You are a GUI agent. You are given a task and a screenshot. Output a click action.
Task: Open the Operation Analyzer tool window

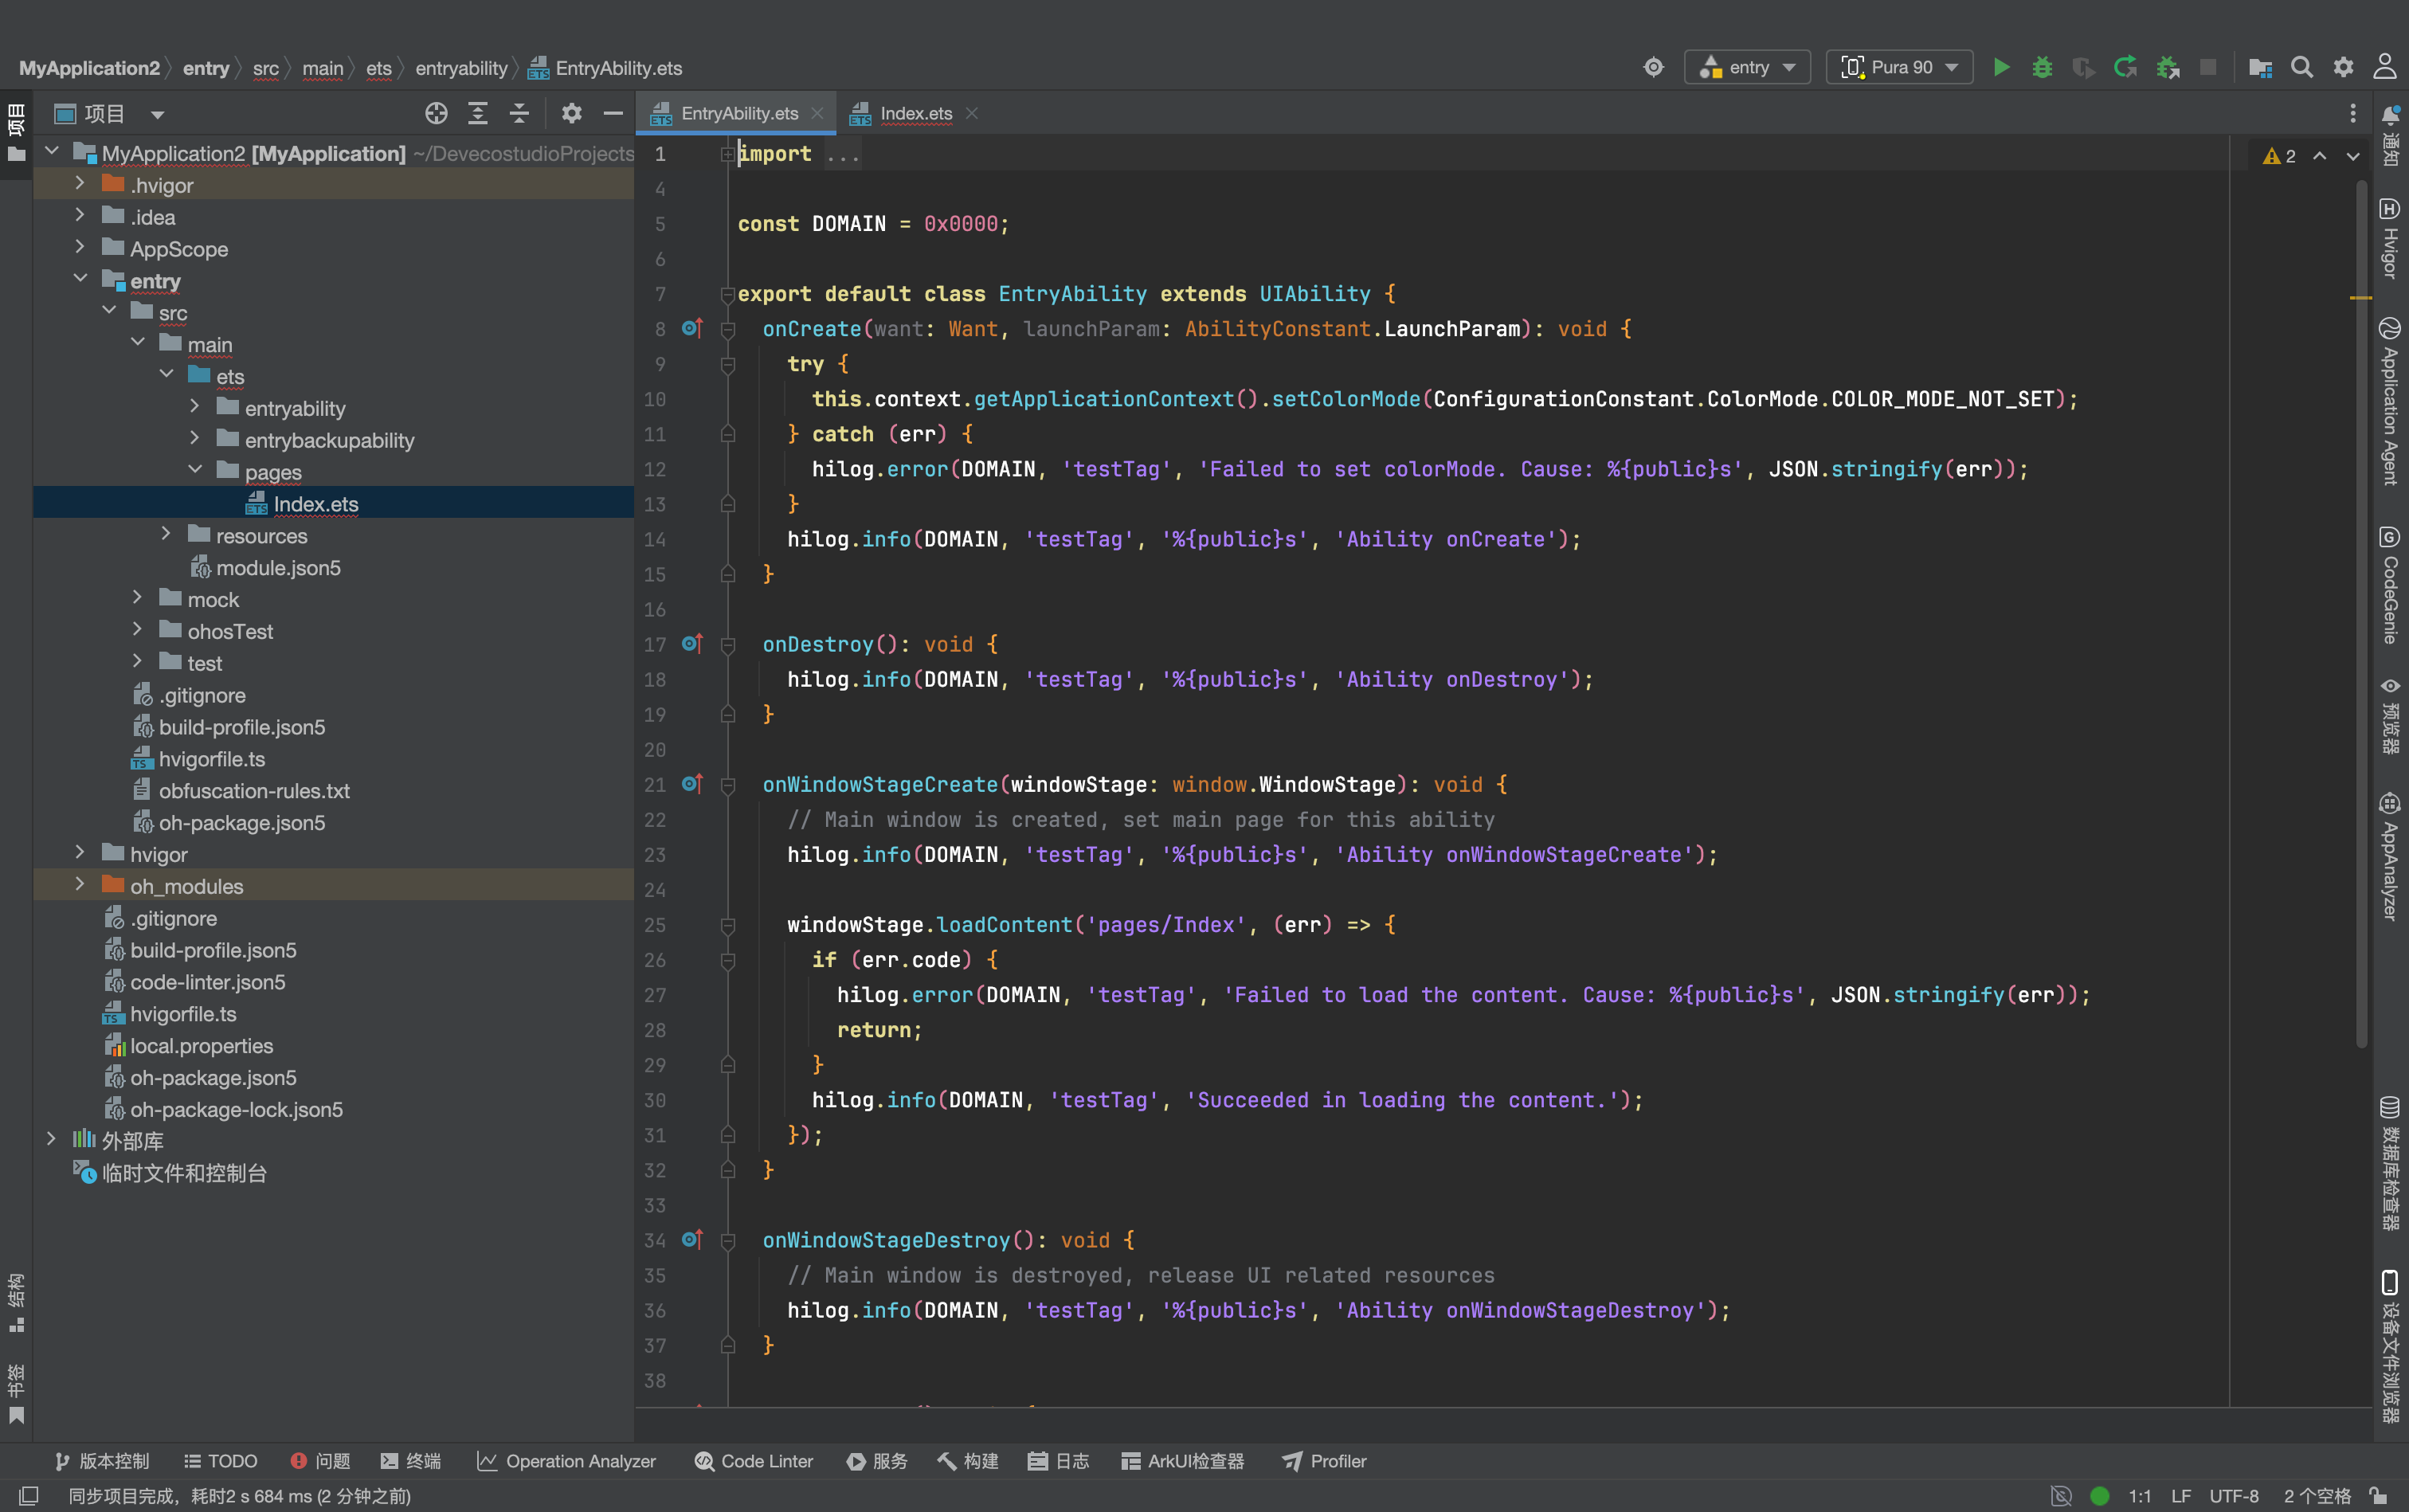(567, 1461)
